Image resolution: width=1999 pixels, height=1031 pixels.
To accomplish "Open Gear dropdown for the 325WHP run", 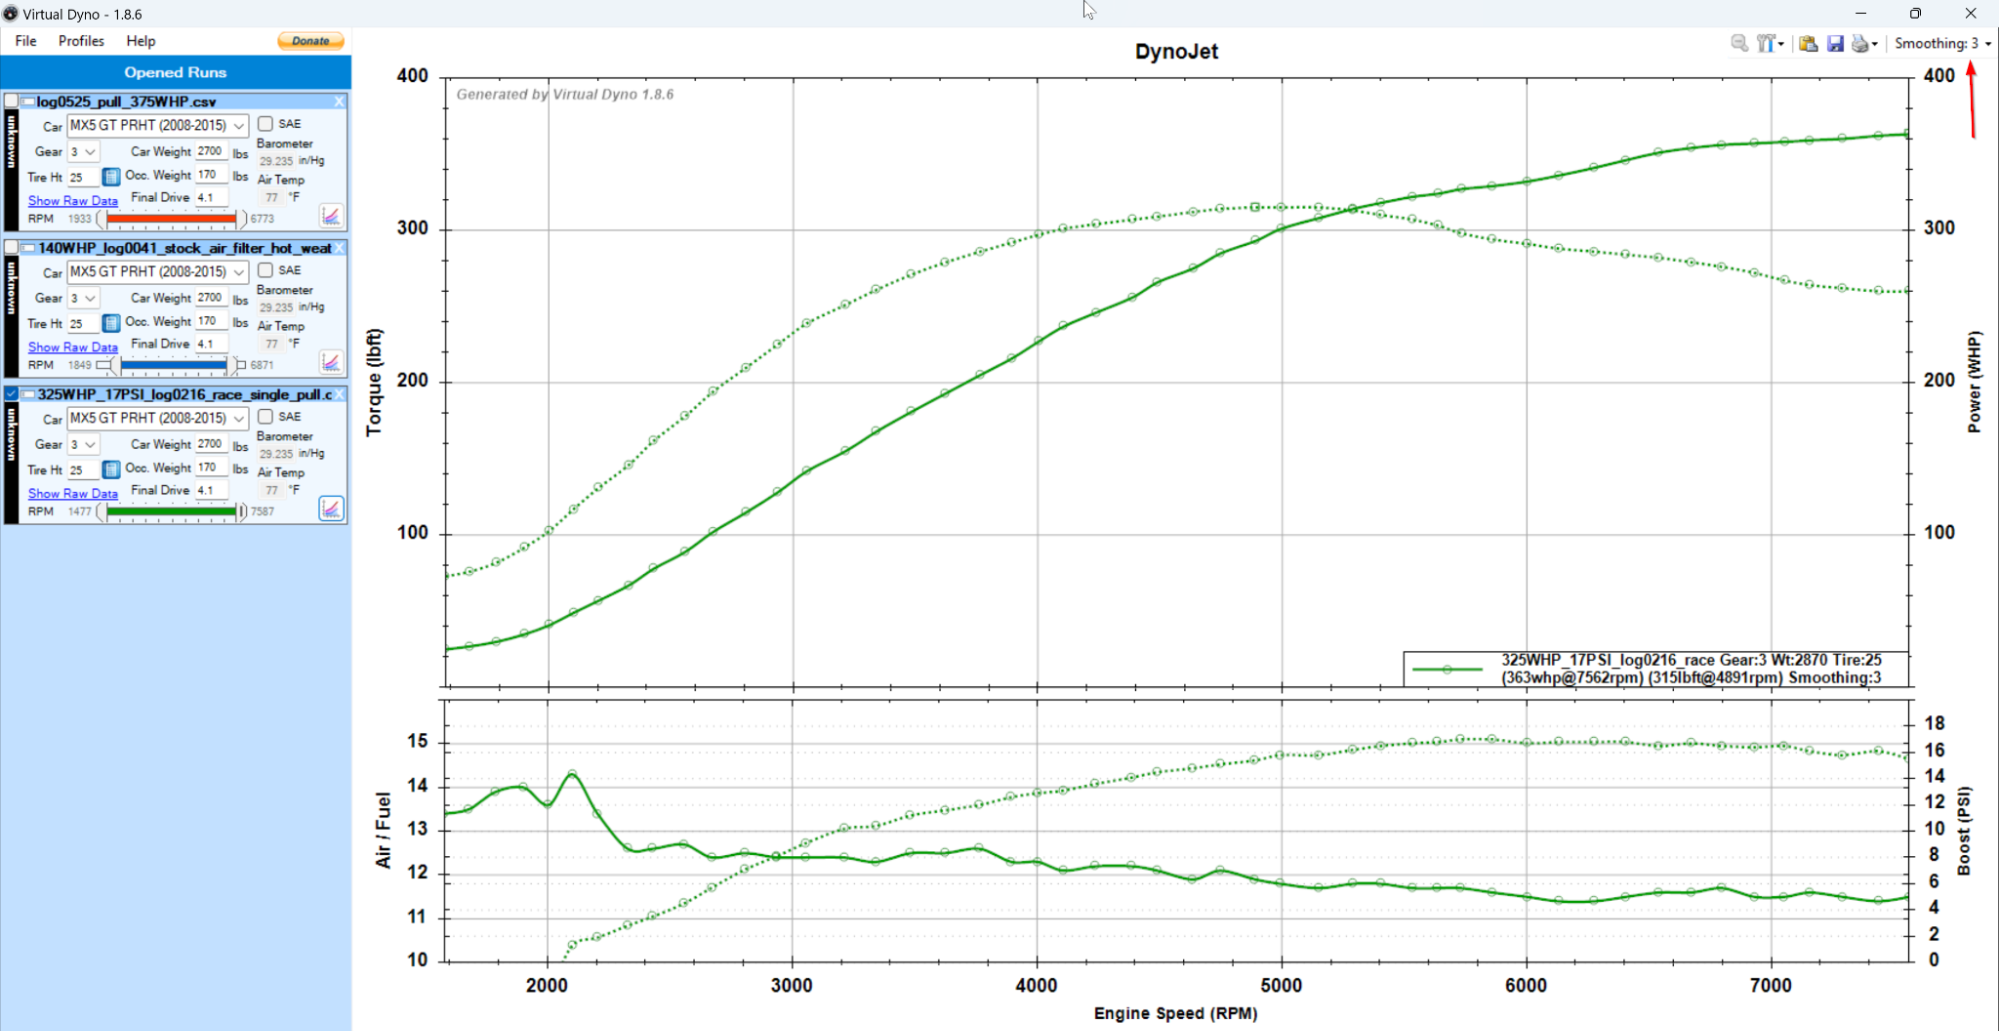I will coord(83,444).
